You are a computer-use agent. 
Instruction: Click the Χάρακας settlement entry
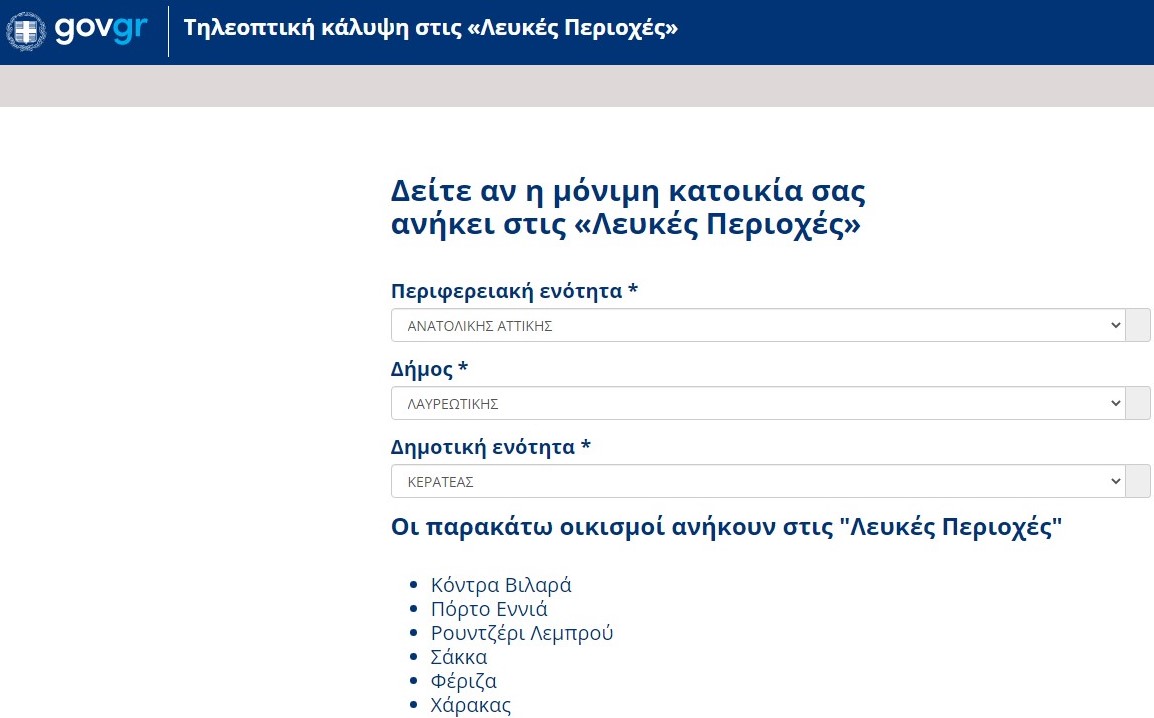pos(471,705)
